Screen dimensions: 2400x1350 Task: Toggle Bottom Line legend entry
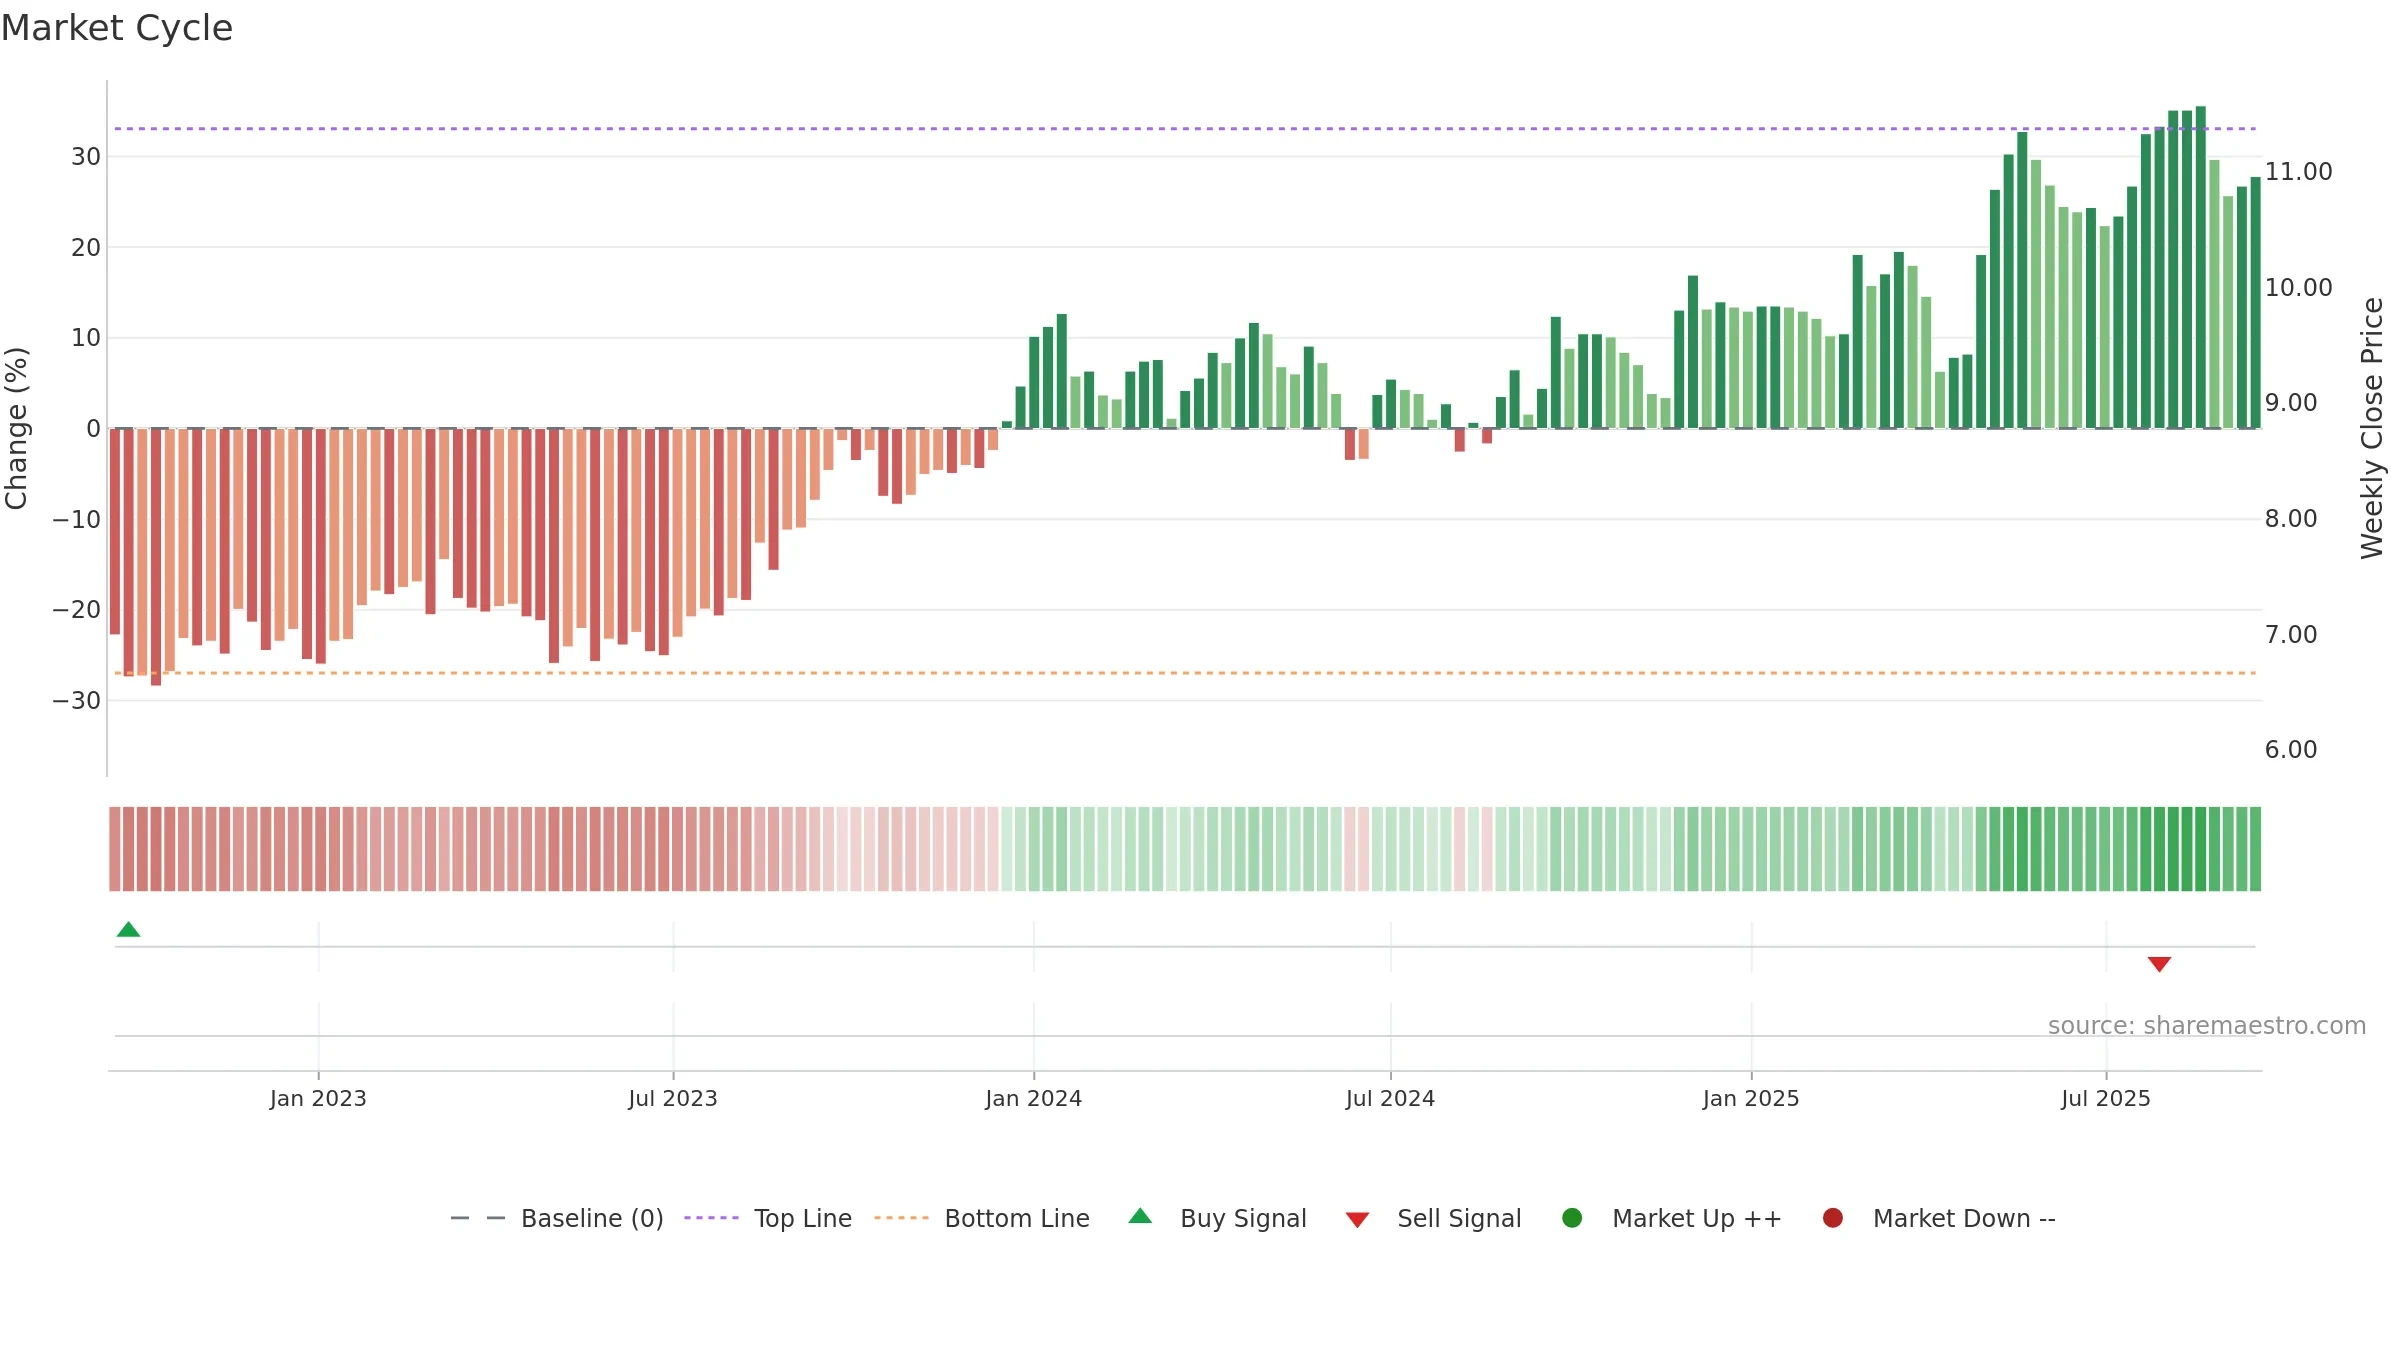[982, 1218]
